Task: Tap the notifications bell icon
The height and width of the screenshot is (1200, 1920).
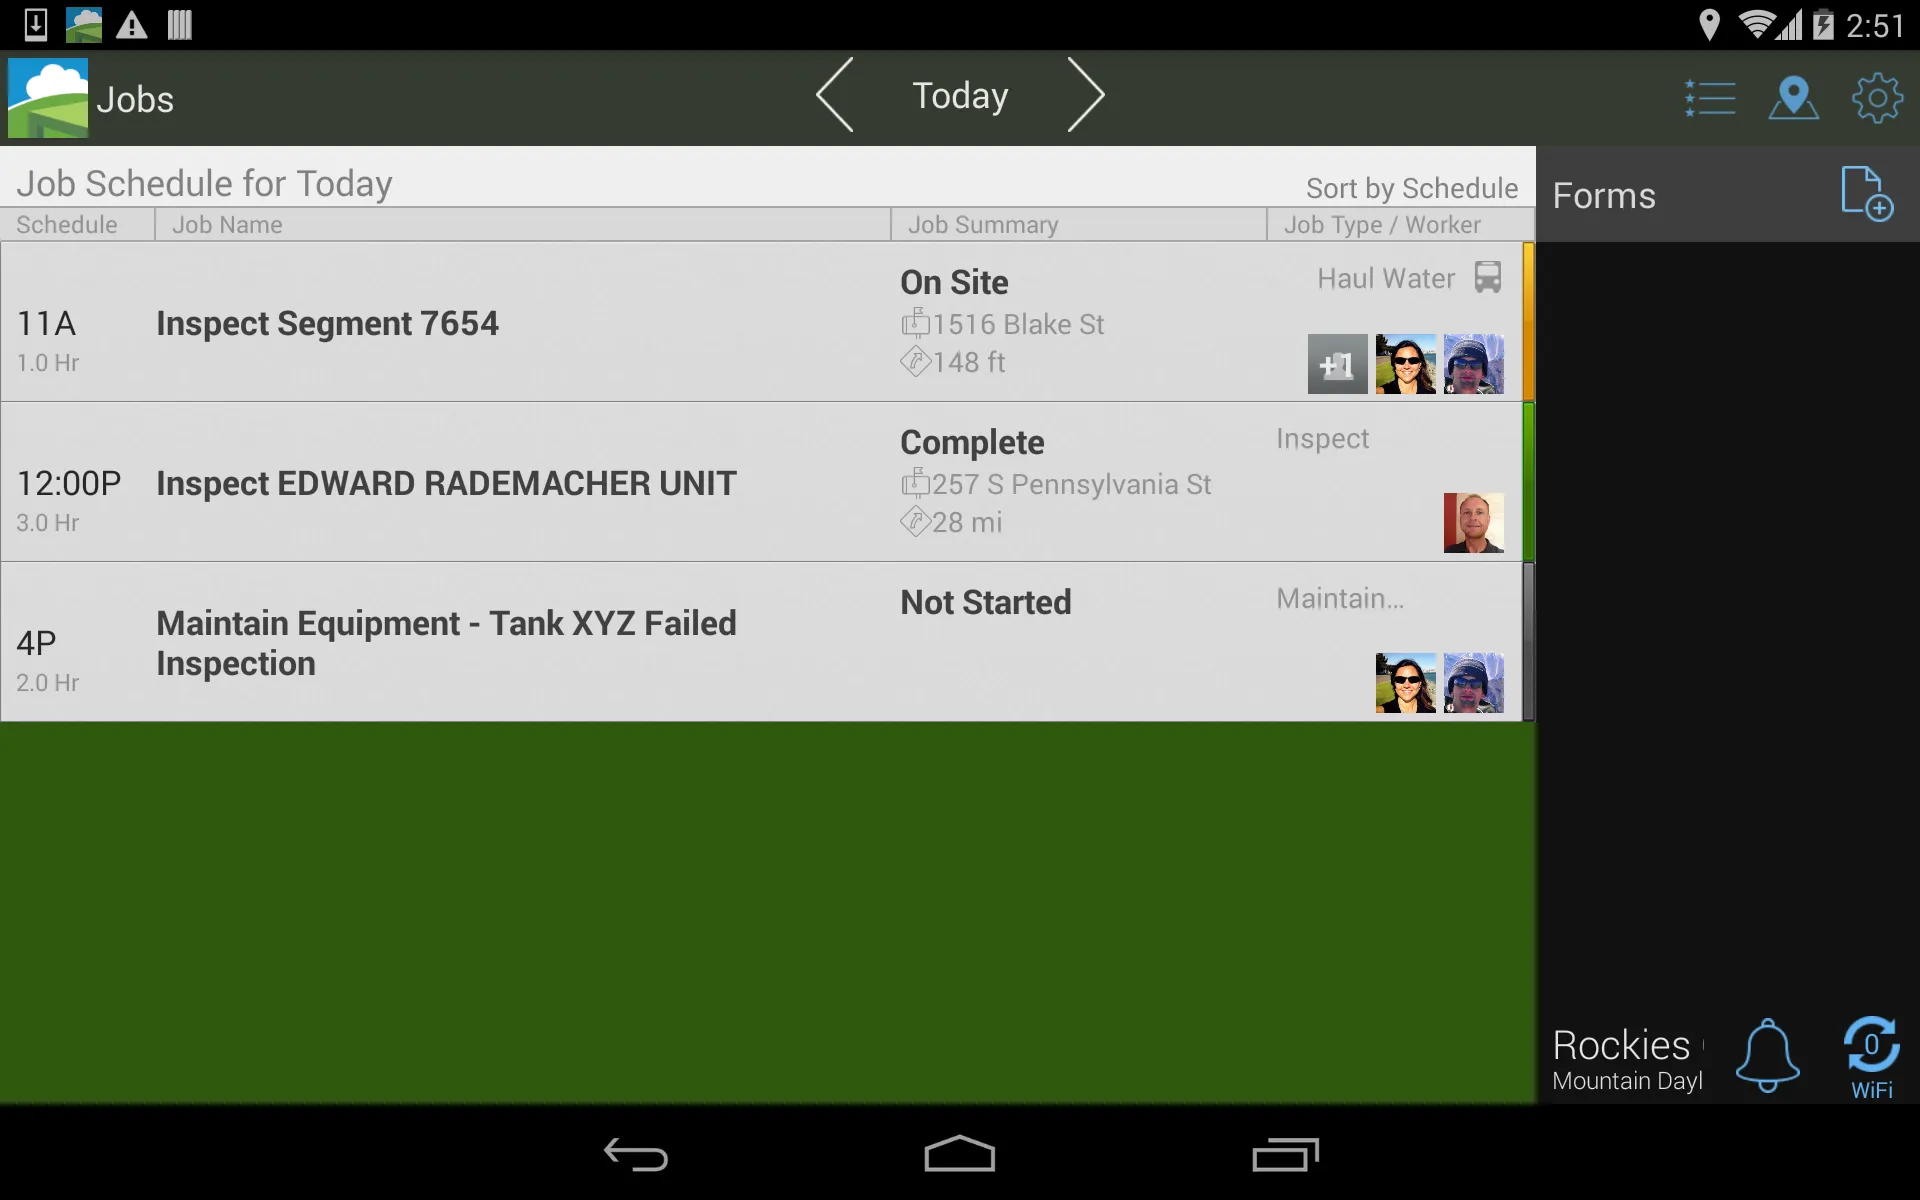Action: click(x=1767, y=1055)
